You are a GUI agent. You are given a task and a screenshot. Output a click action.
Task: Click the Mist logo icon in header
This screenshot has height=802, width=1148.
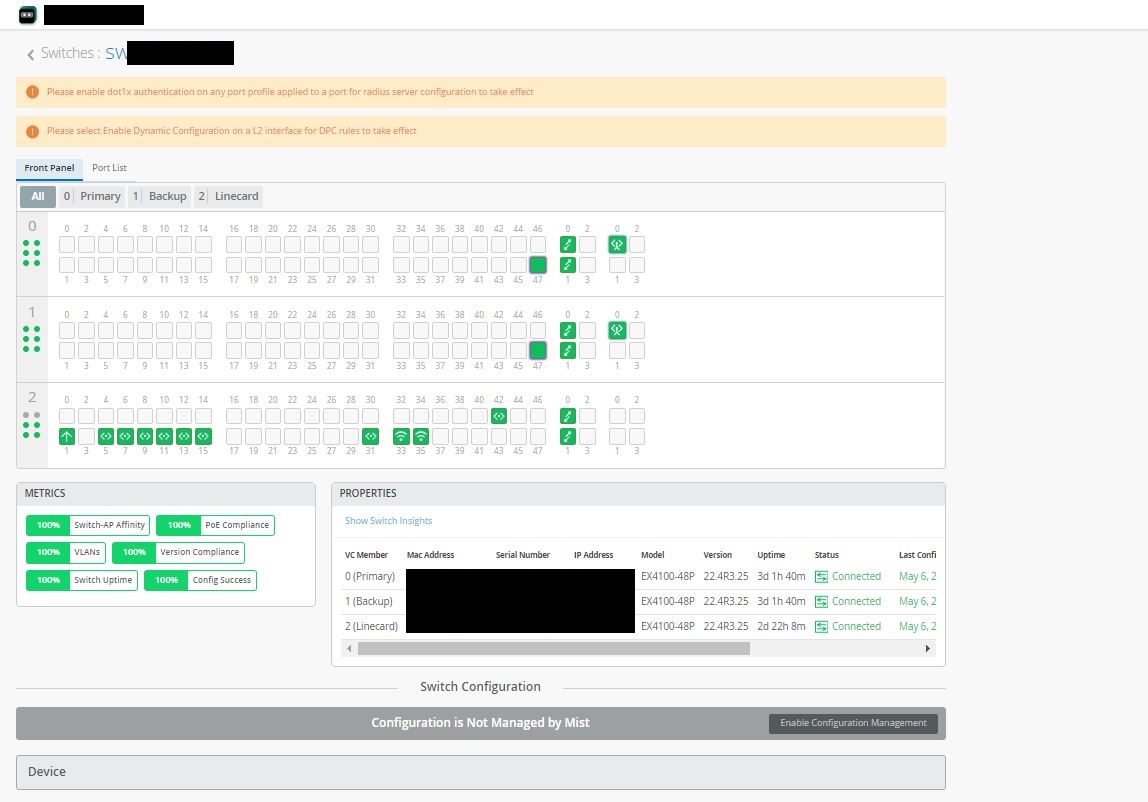28,15
